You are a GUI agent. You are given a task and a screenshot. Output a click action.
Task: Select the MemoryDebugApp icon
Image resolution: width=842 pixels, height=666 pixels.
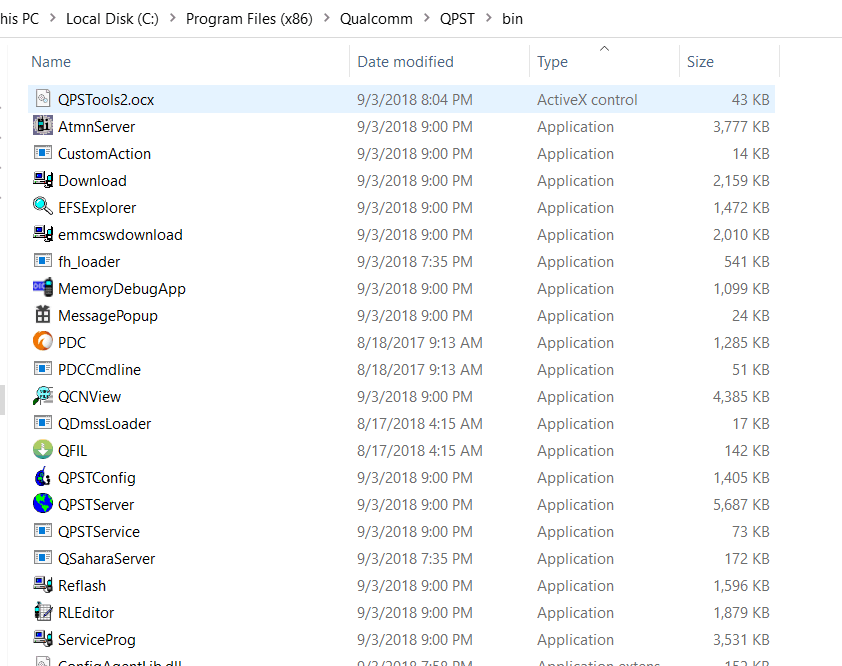[42, 288]
